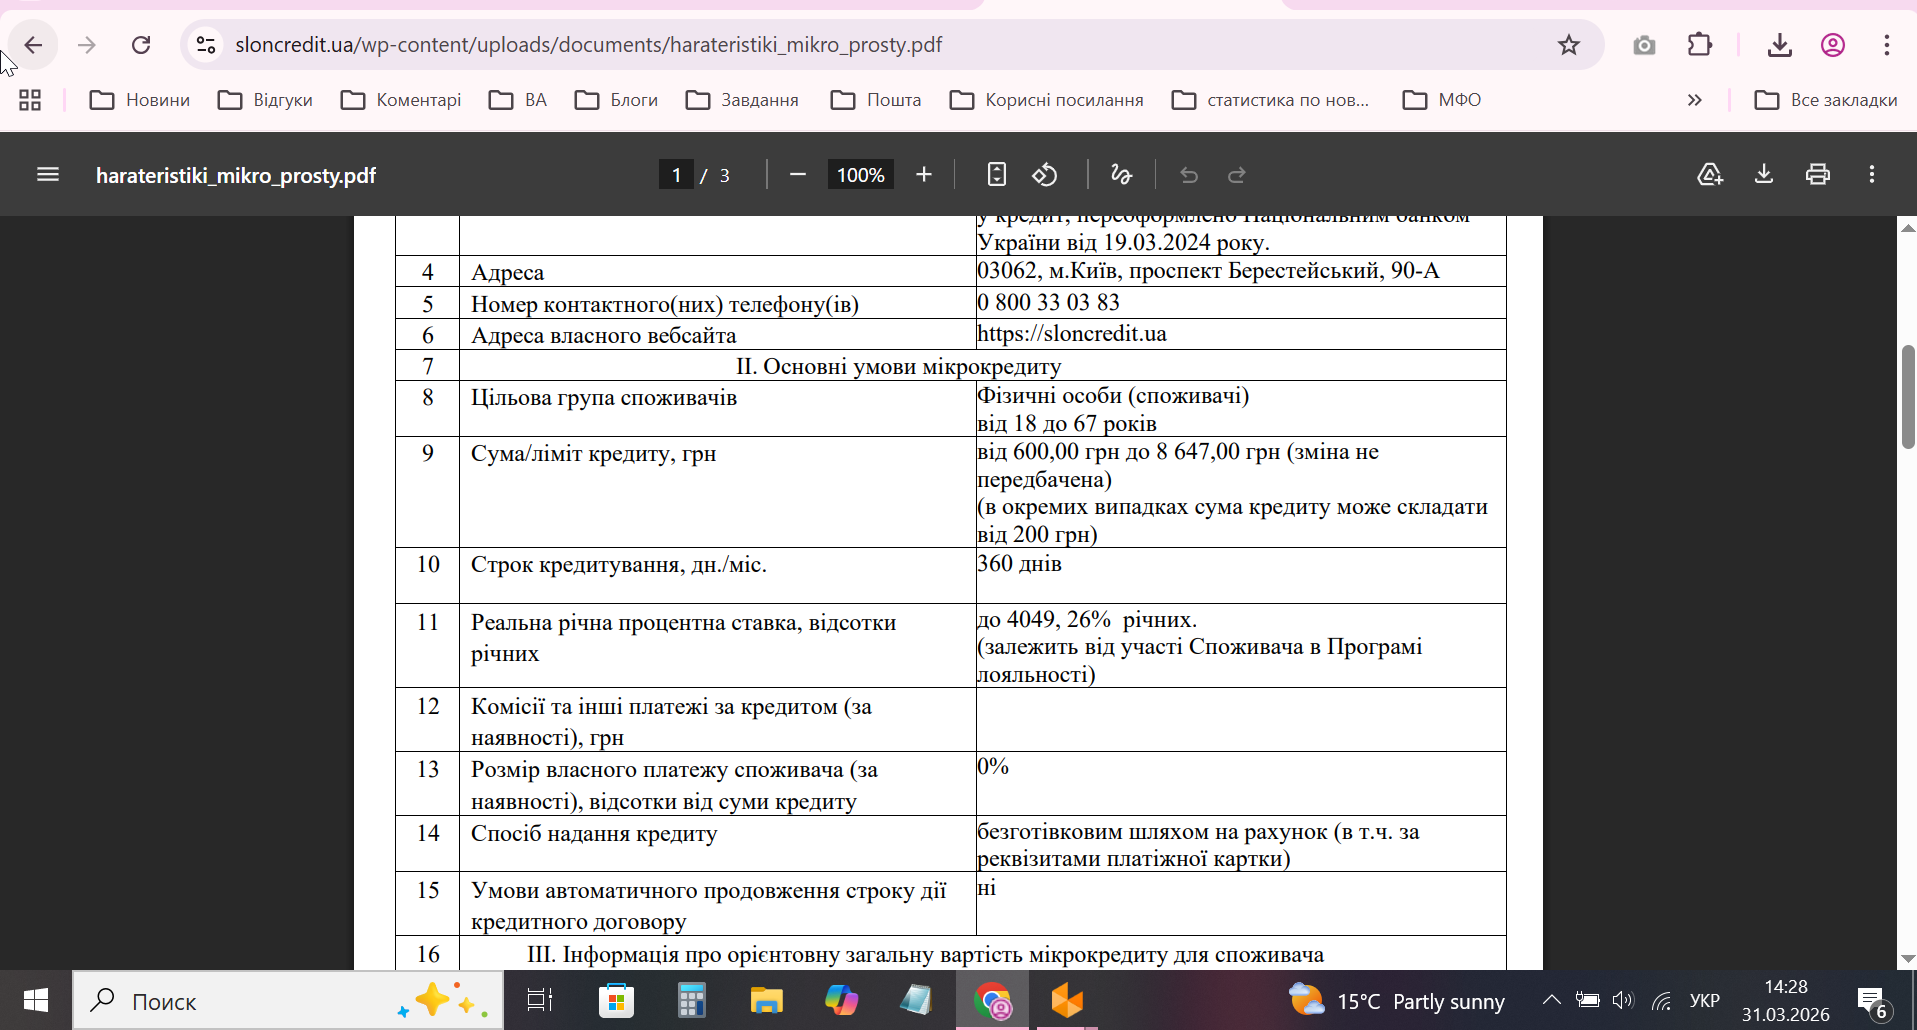This screenshot has width=1917, height=1030.
Task: Open the Корисні посилання bookmark folder
Action: pos(1047,100)
